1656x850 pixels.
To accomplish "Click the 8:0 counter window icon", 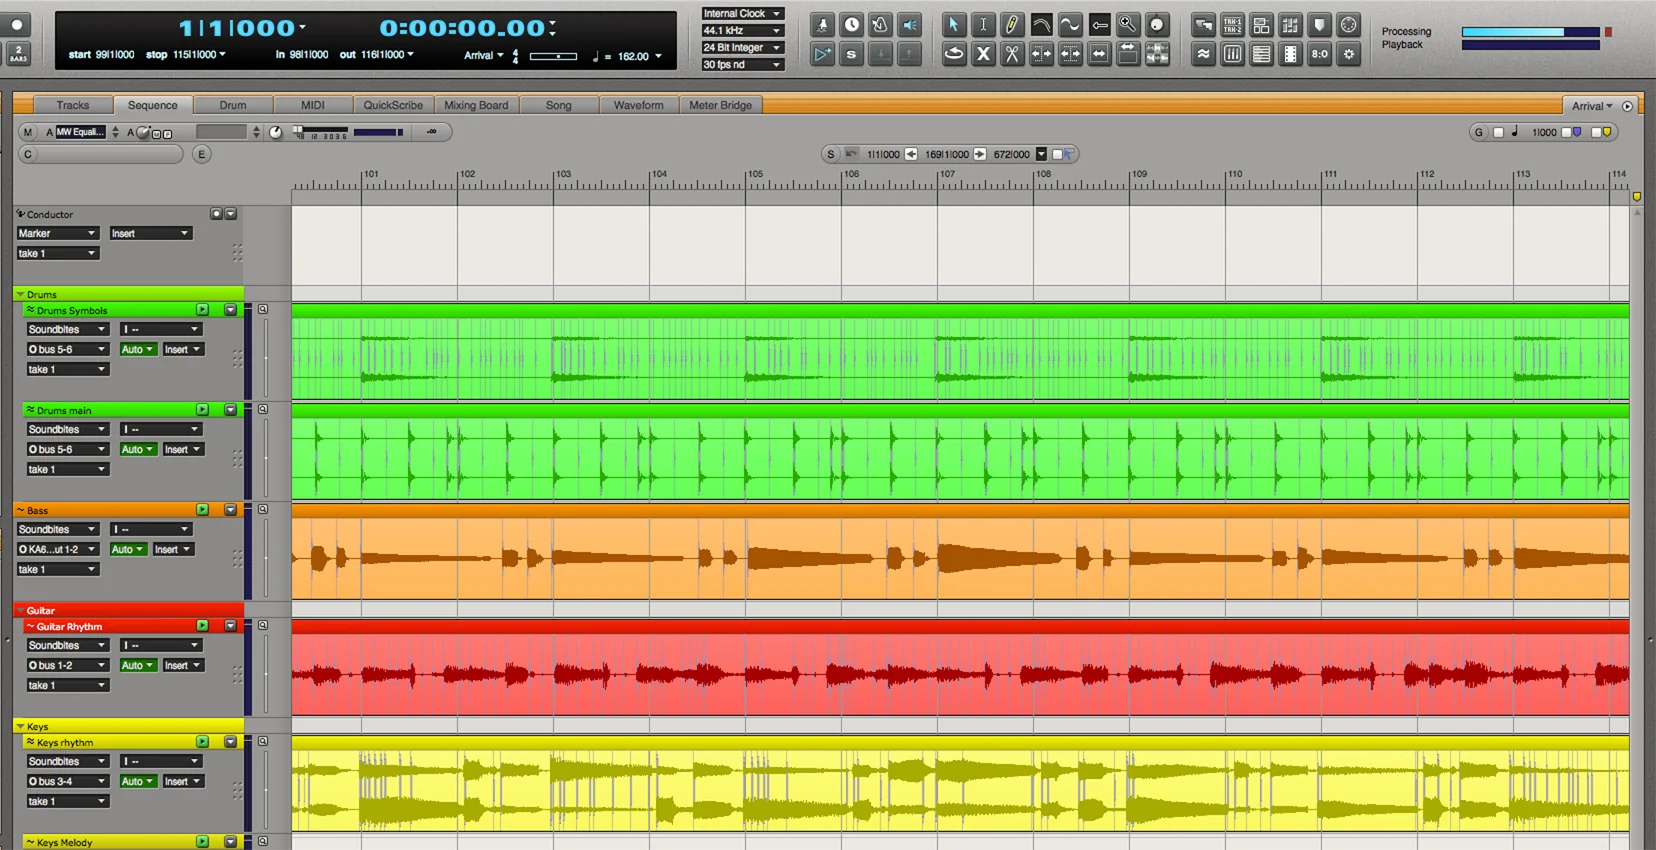I will [x=1320, y=54].
